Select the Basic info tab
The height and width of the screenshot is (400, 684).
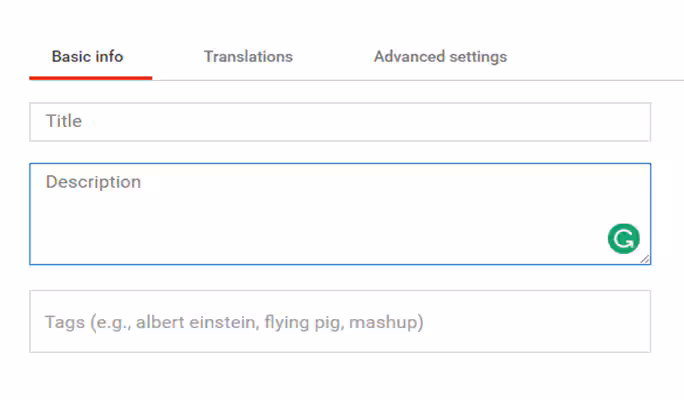(88, 57)
